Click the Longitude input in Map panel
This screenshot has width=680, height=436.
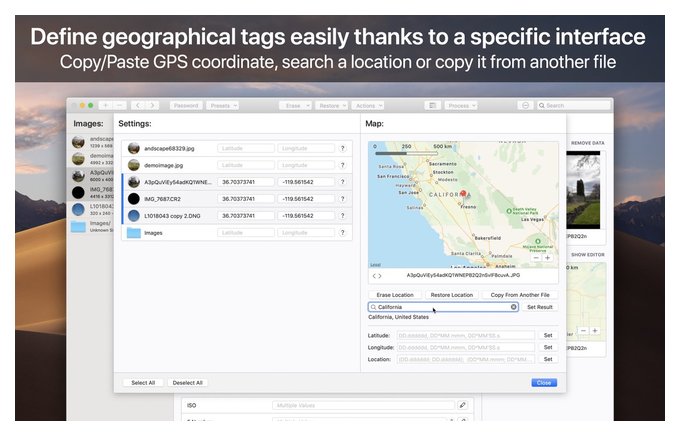click(x=466, y=347)
